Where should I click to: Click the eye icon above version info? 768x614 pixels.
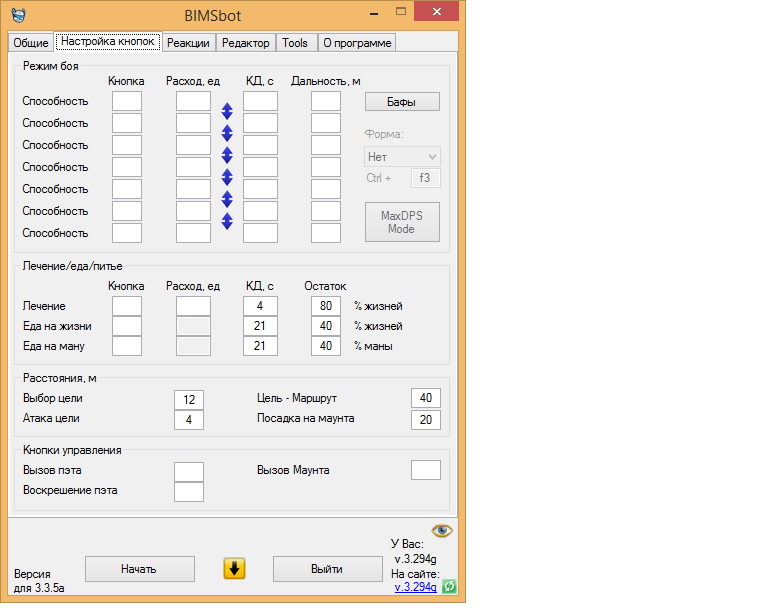coord(442,530)
